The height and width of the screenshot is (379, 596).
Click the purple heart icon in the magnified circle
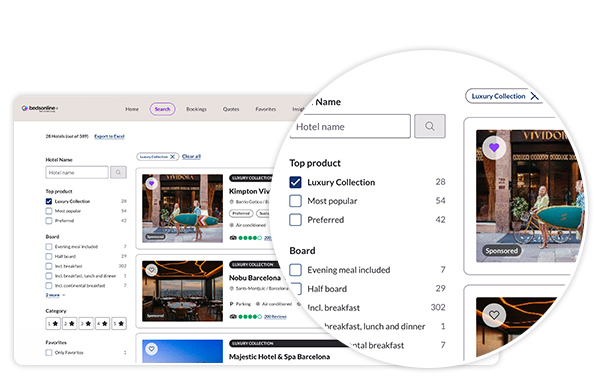coord(494,147)
